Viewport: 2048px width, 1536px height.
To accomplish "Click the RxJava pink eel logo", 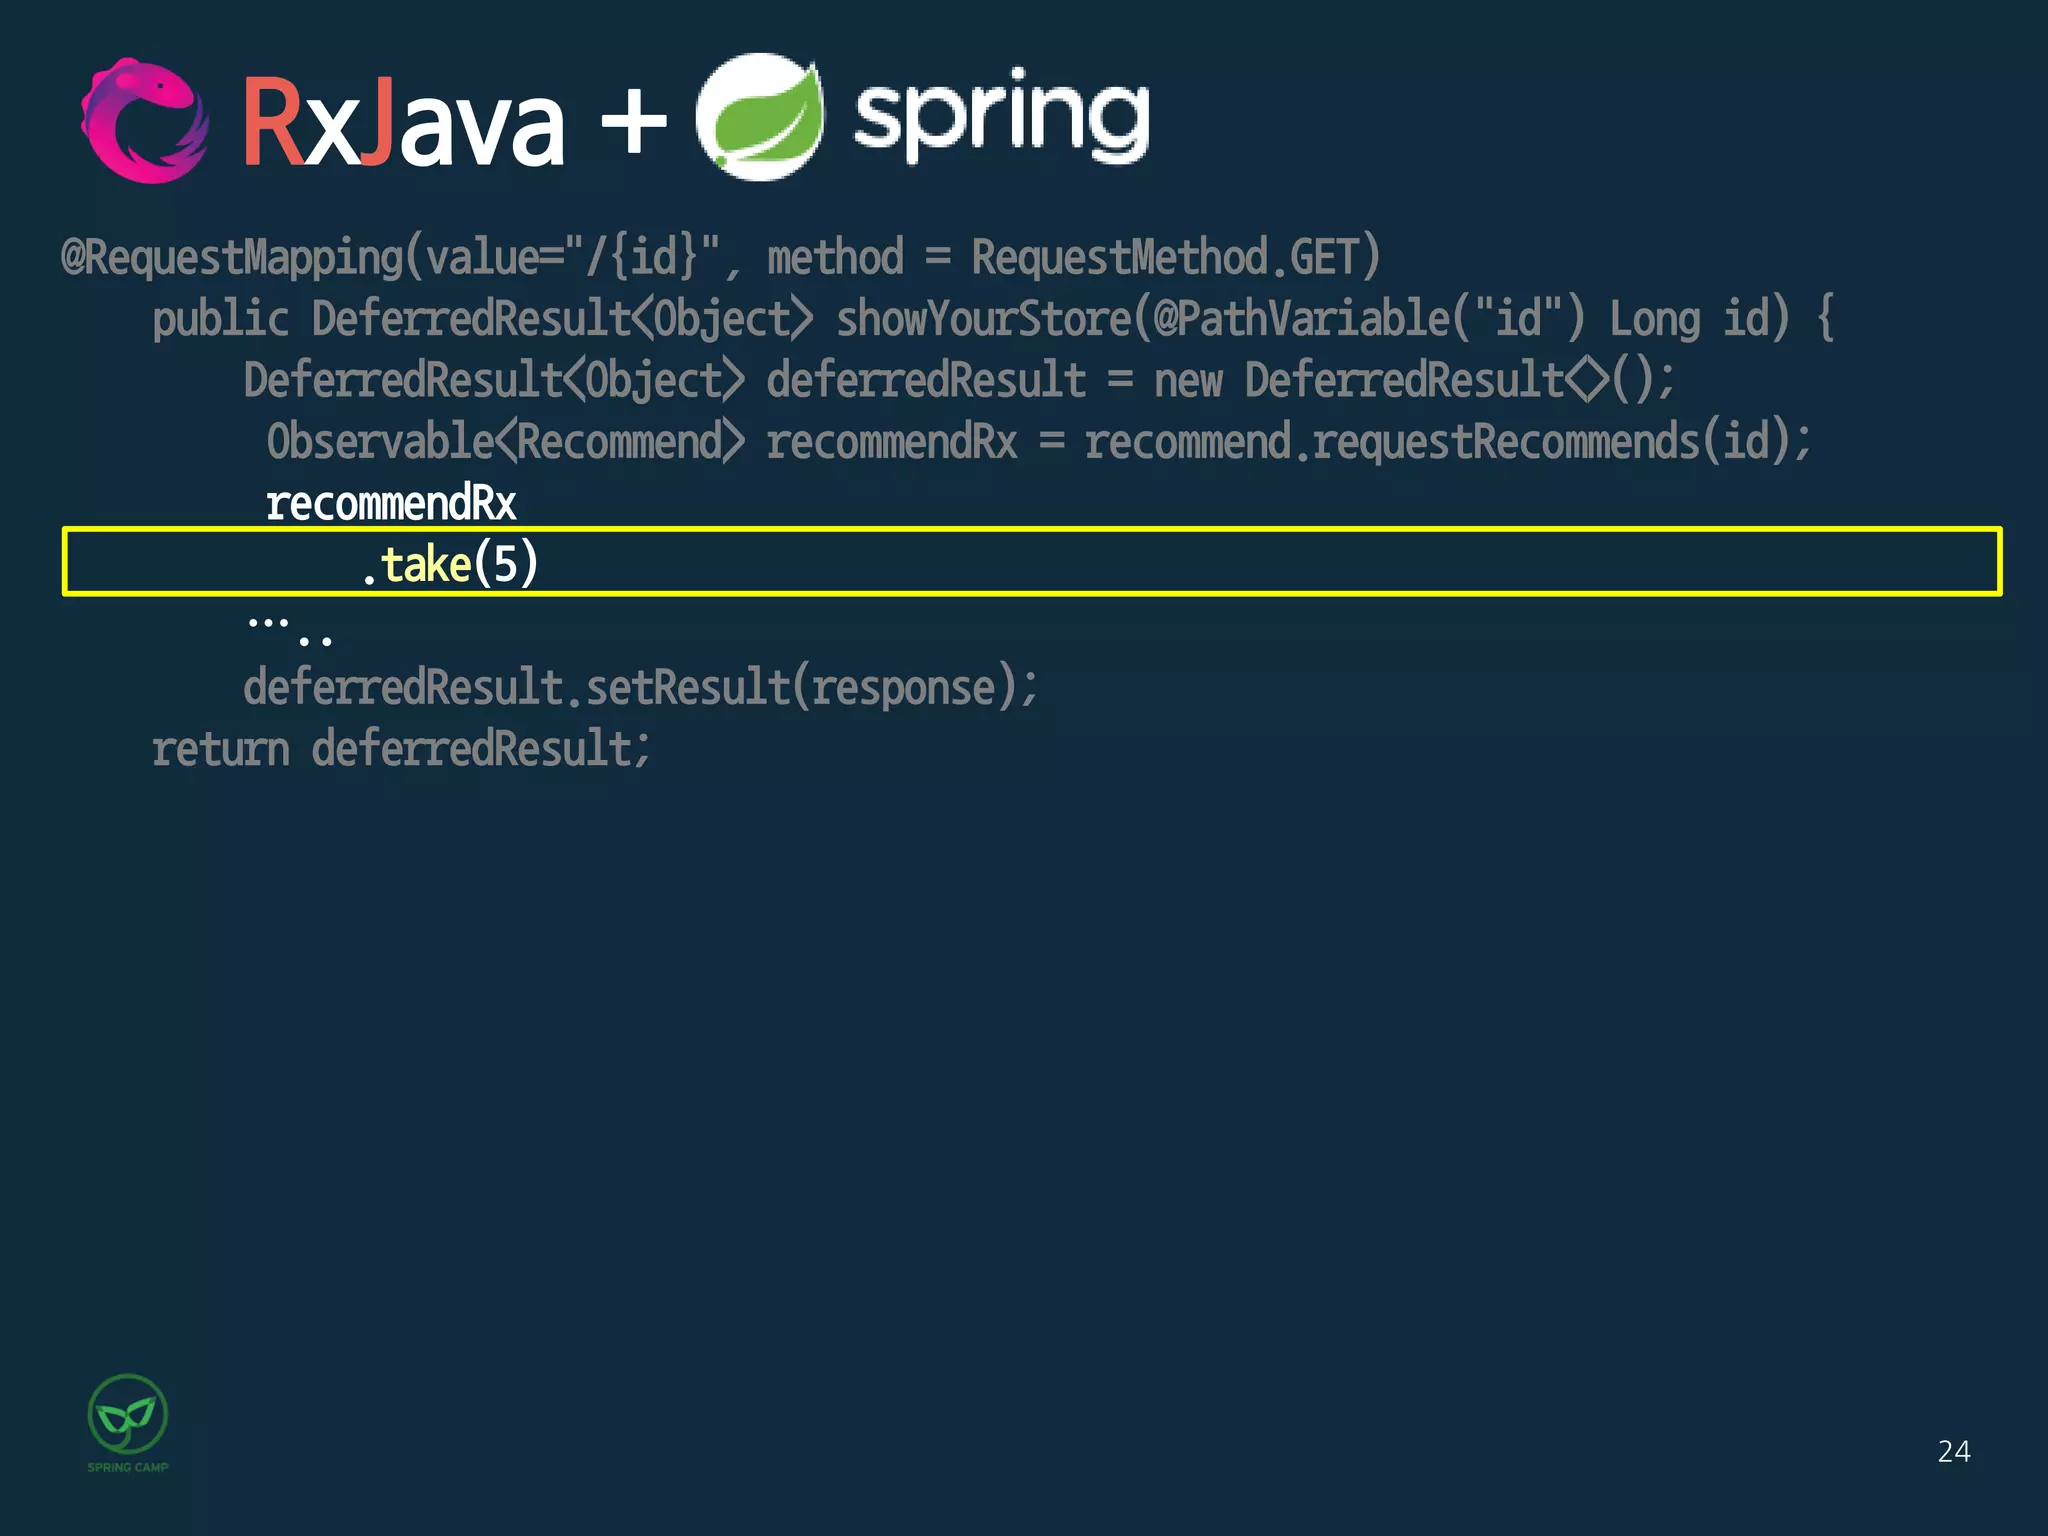I will [x=146, y=121].
